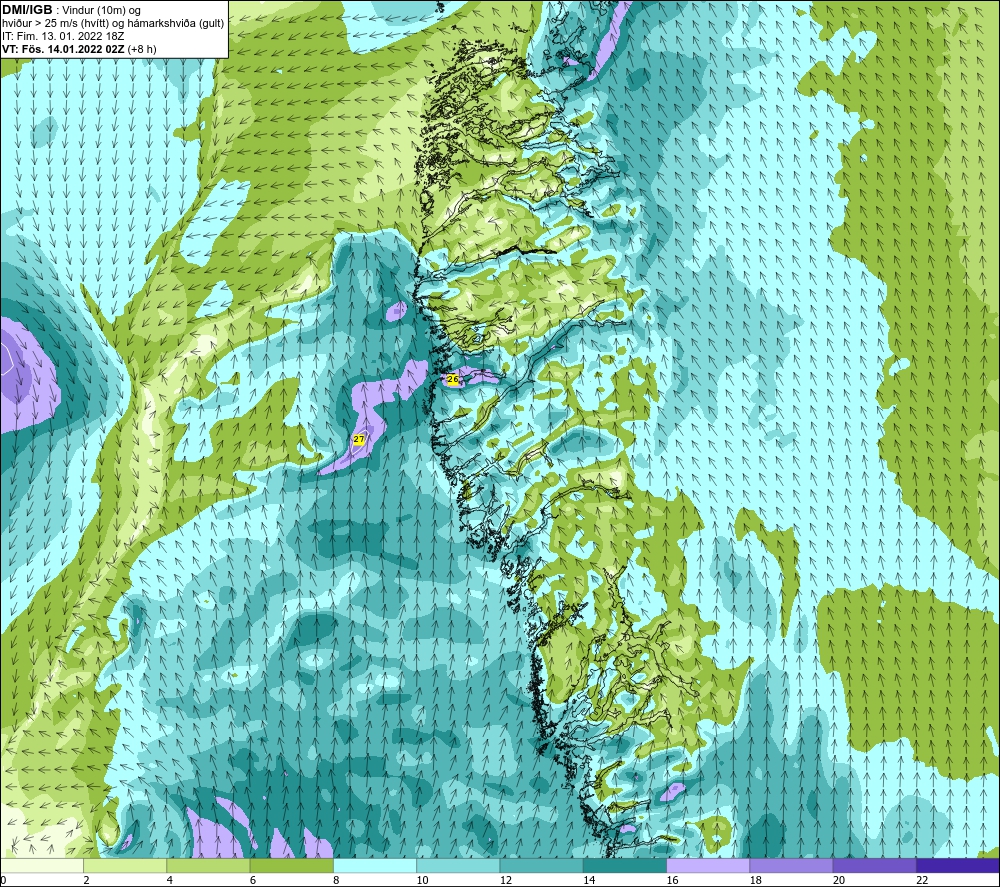The width and height of the screenshot is (1000, 887).
Task: Click the scale label 18
Action: point(756,881)
